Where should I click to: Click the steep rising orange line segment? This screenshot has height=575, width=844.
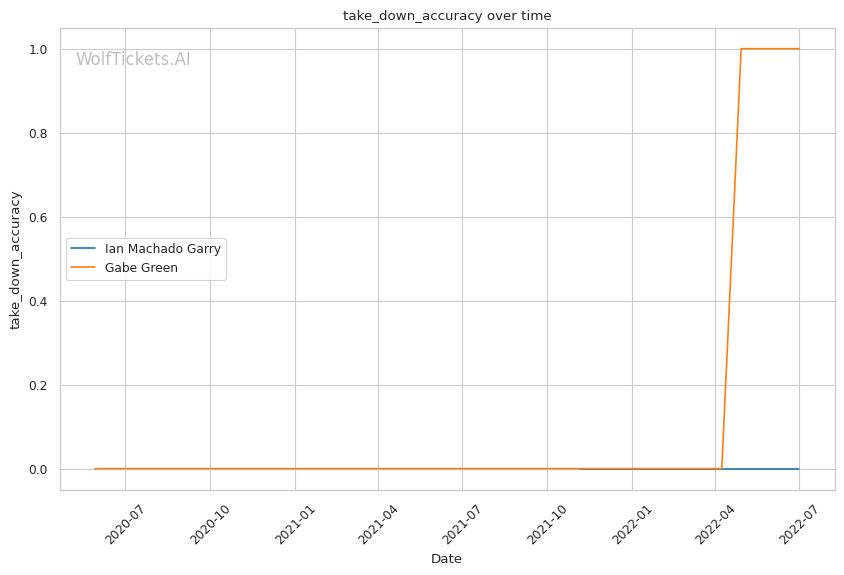[x=731, y=260]
